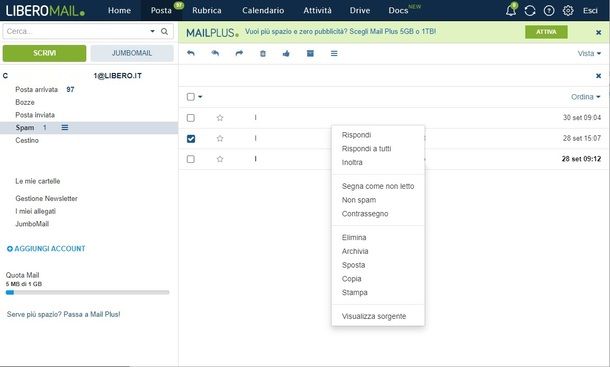Click the thumbs-up not spam icon
The width and height of the screenshot is (610, 367).
(286, 53)
